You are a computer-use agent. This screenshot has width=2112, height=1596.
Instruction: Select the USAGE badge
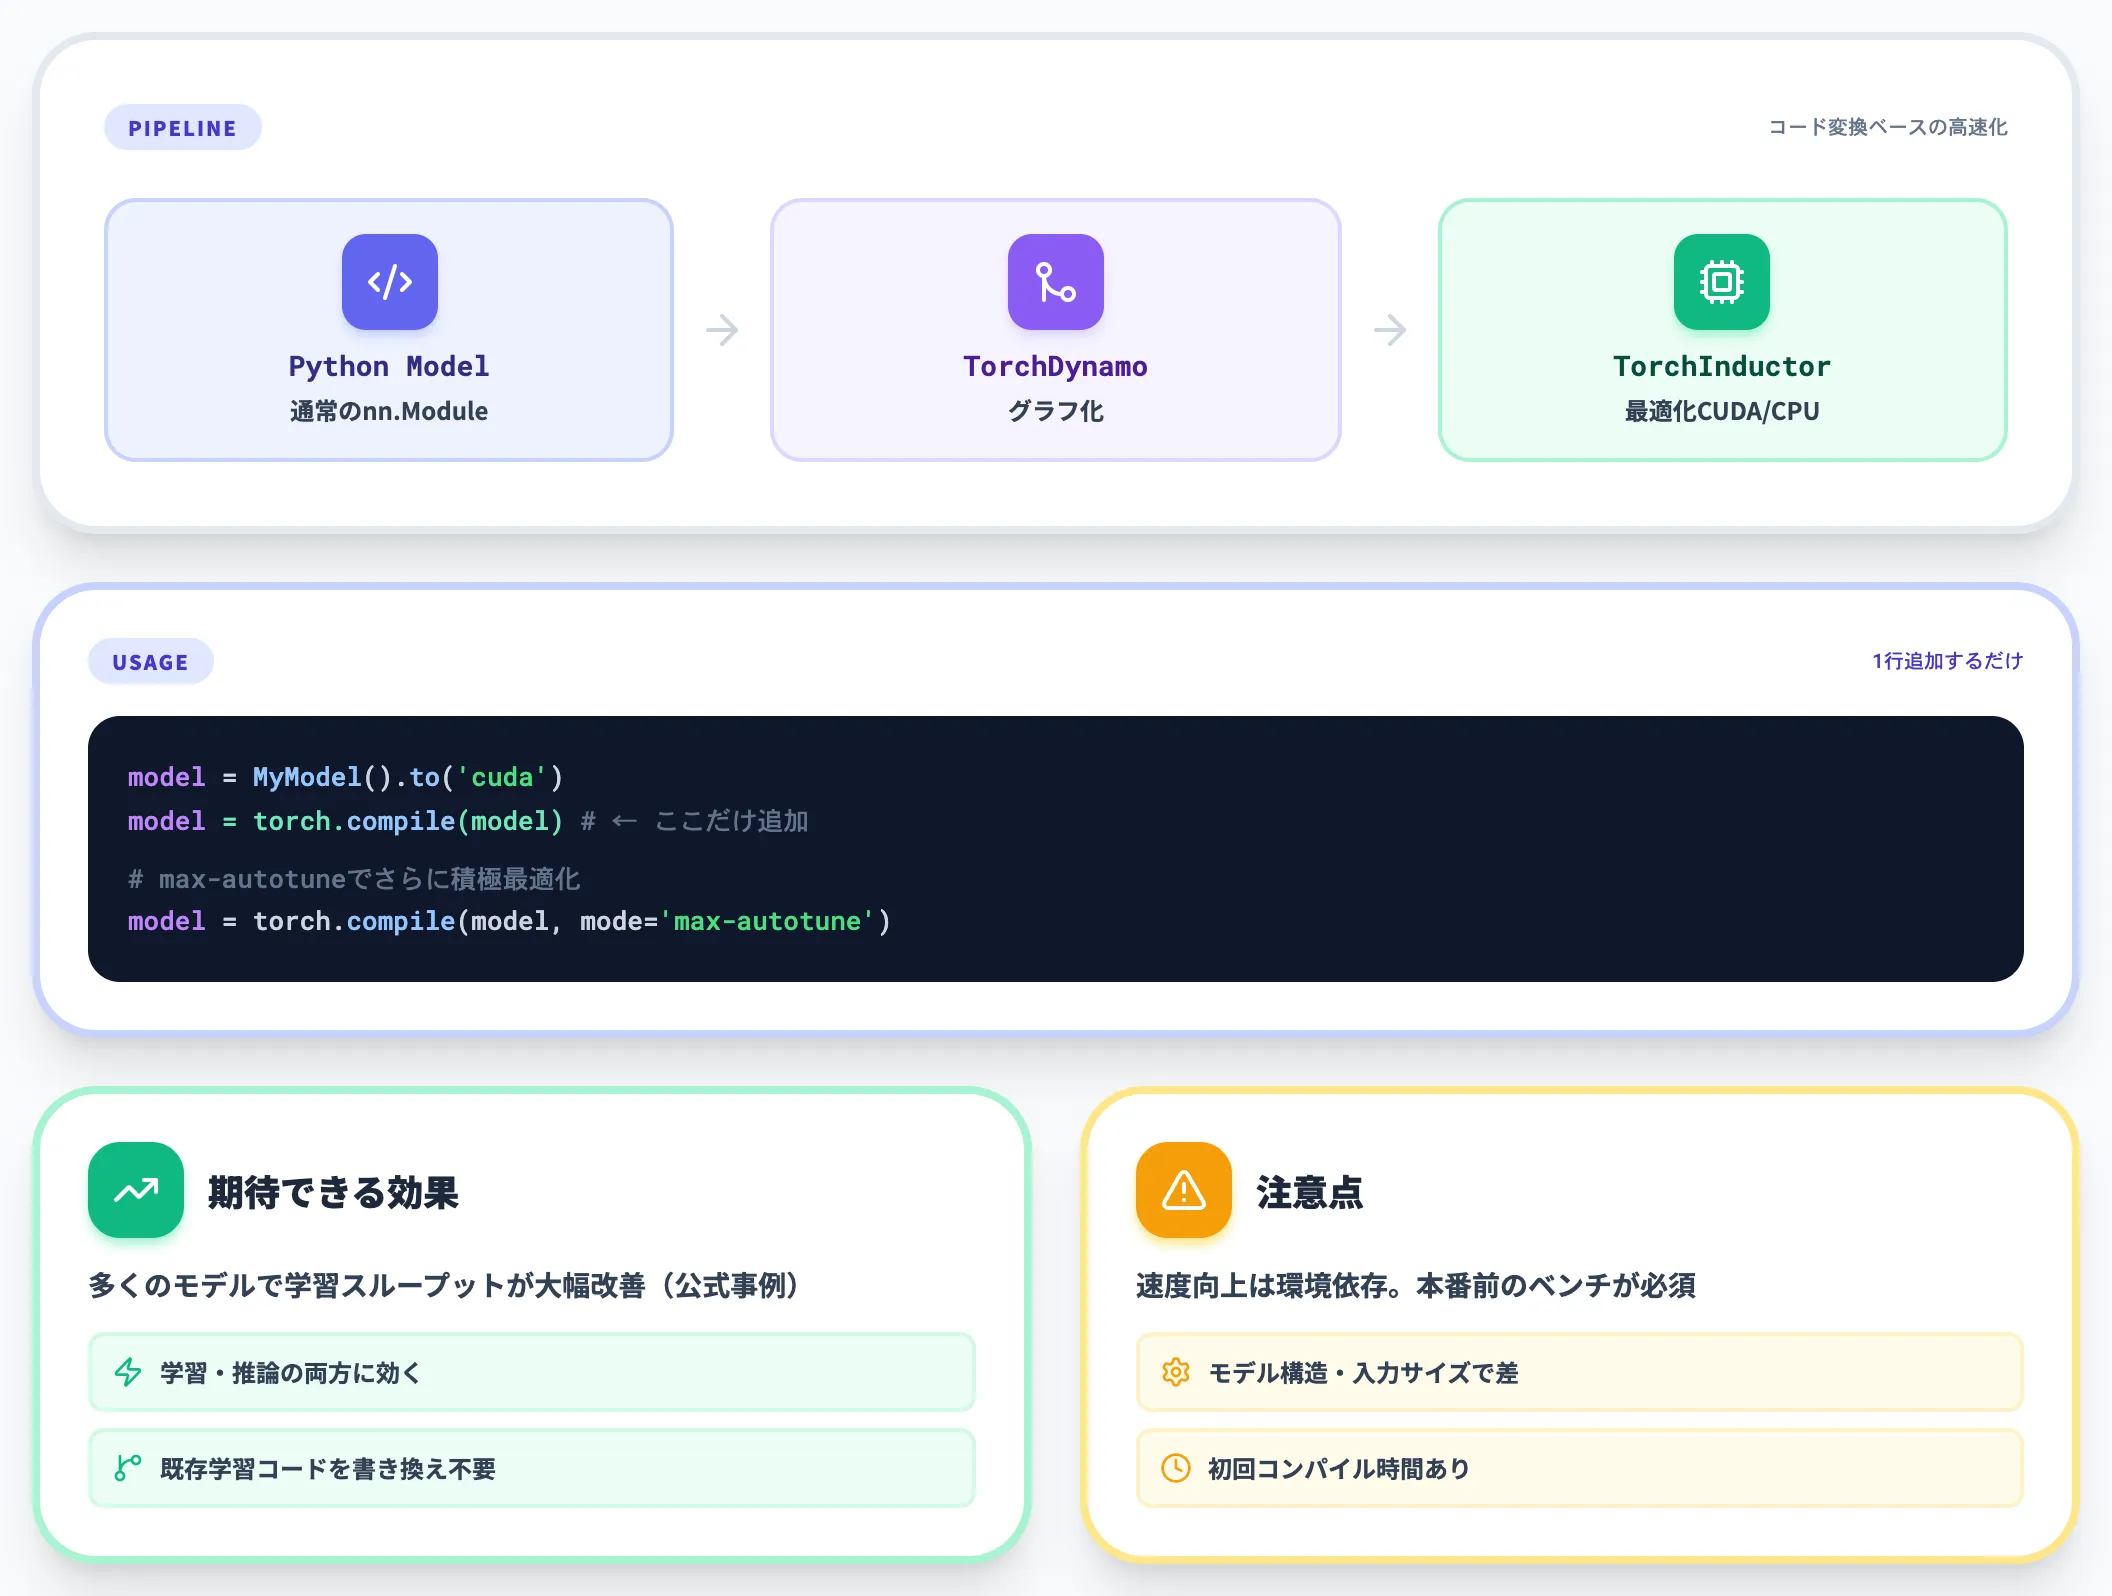[x=150, y=662]
